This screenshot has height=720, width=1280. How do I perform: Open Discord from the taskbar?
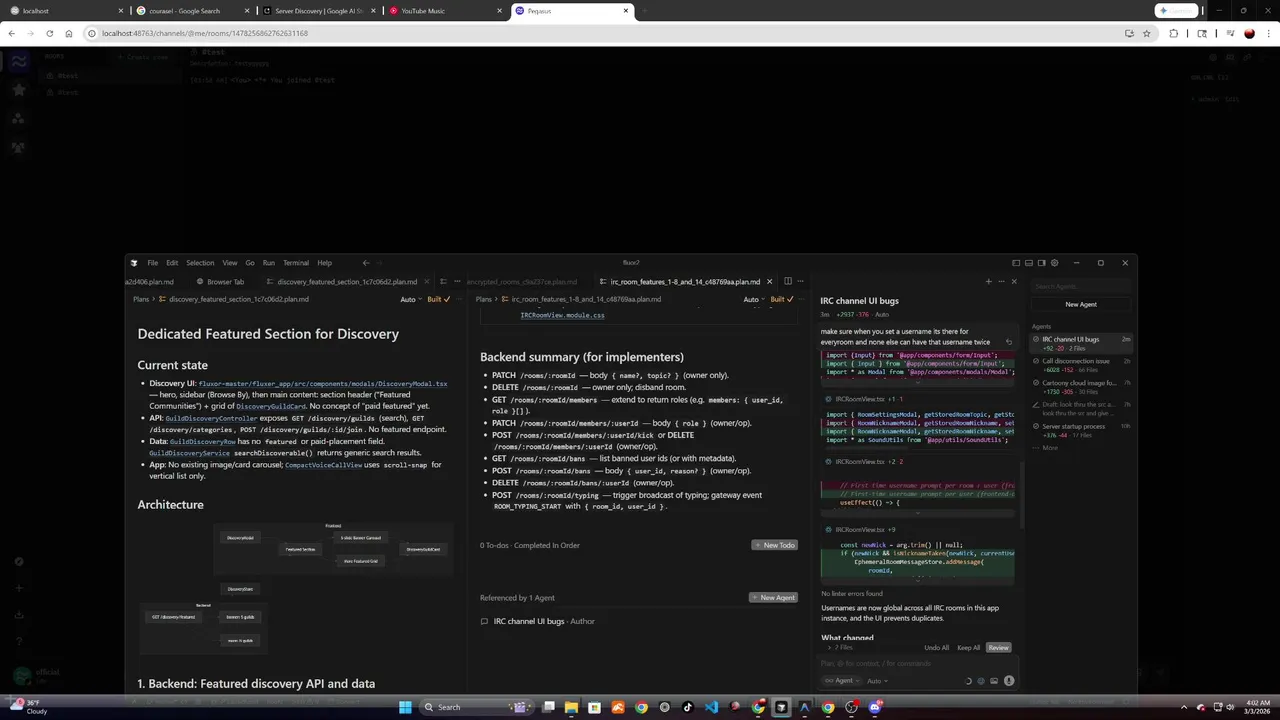coord(875,707)
